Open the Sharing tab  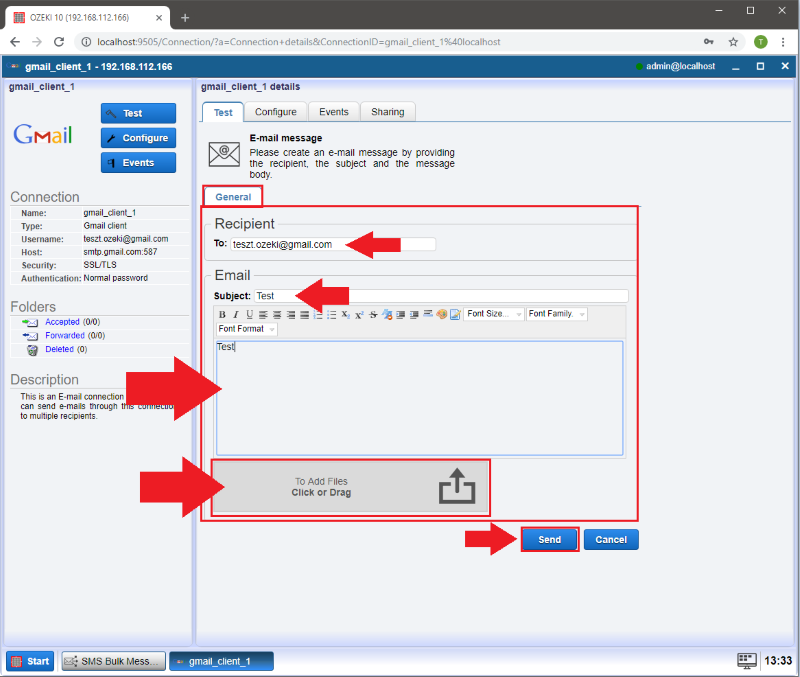(x=387, y=112)
